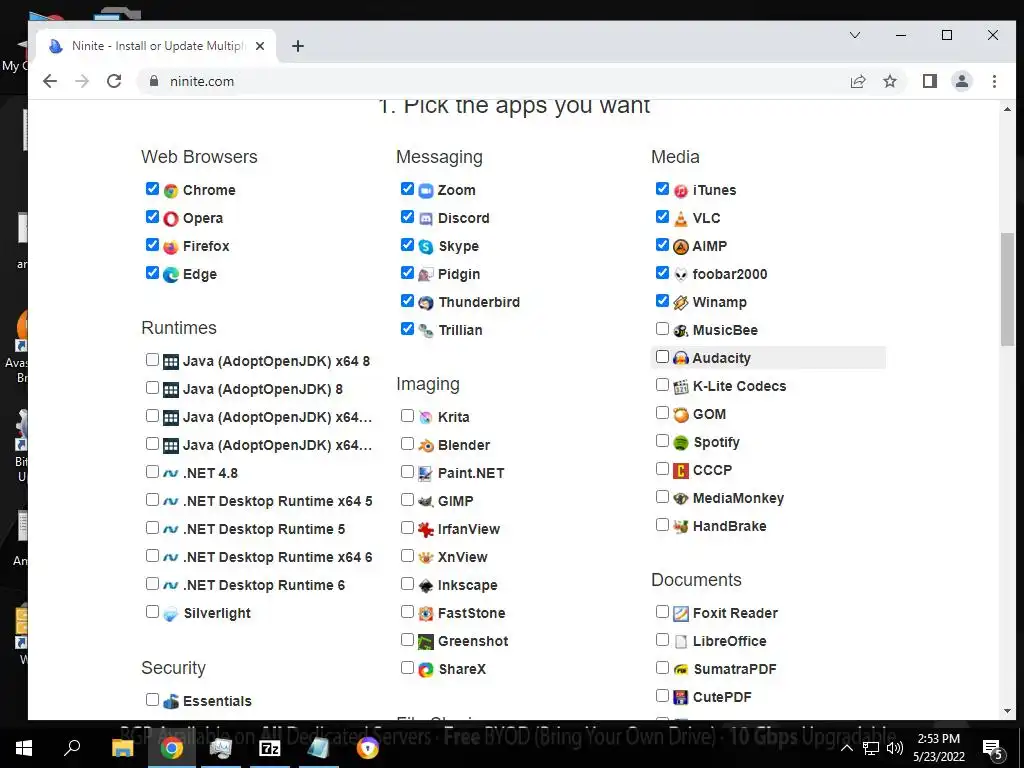Check the Krita checkbox
This screenshot has height=768, width=1024.
click(407, 415)
